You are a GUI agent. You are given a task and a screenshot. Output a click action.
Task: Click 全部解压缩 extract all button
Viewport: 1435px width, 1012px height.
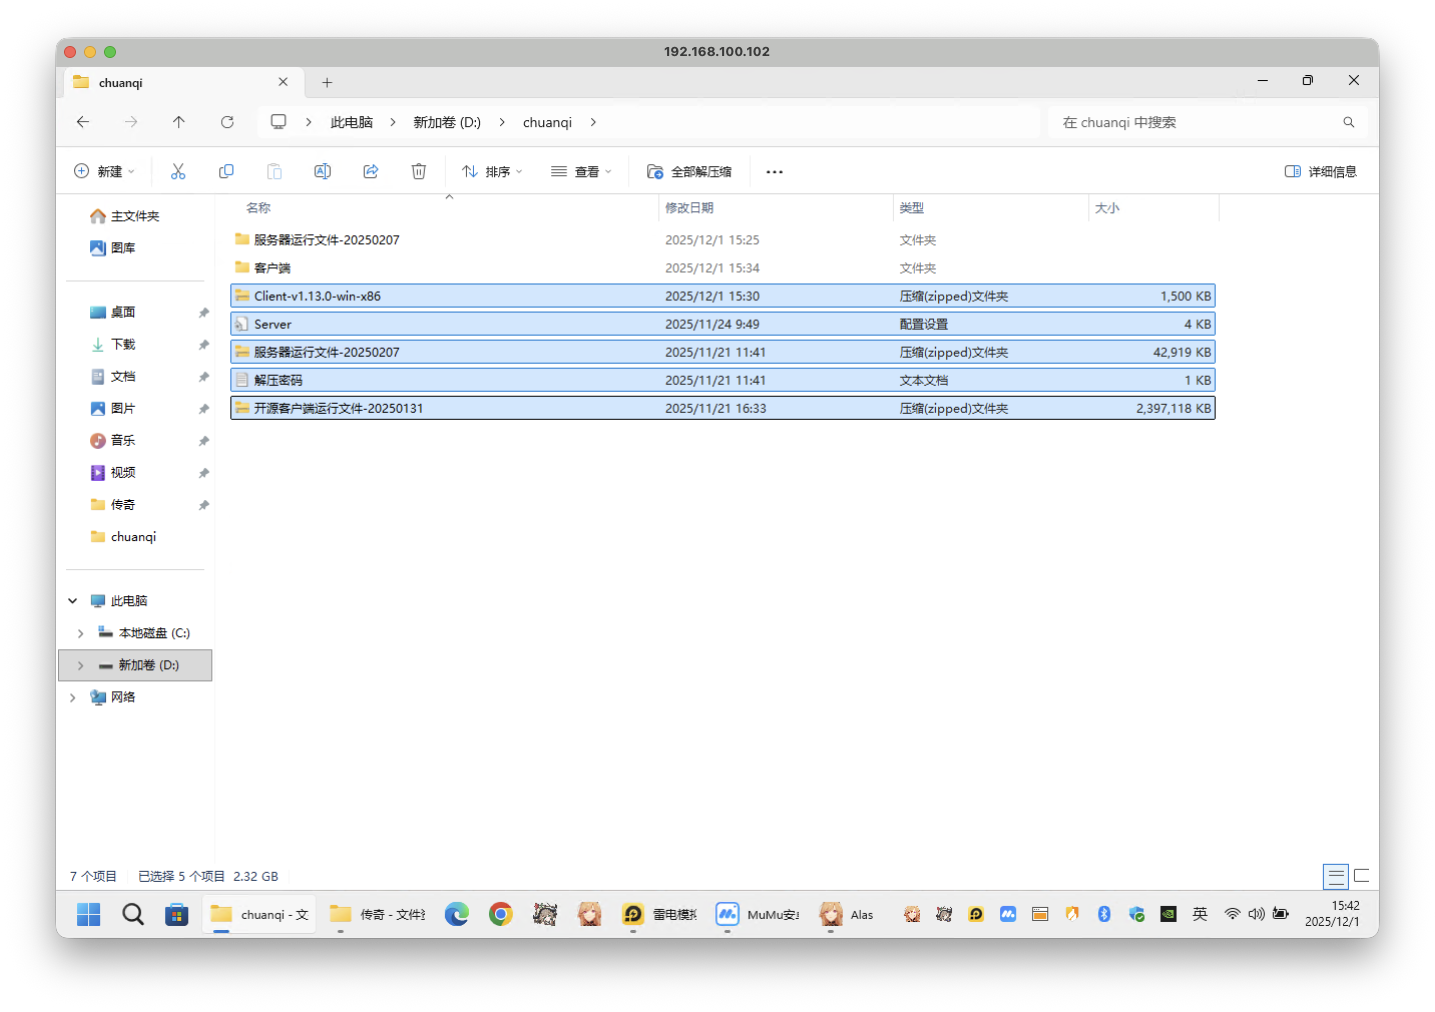[x=690, y=172]
